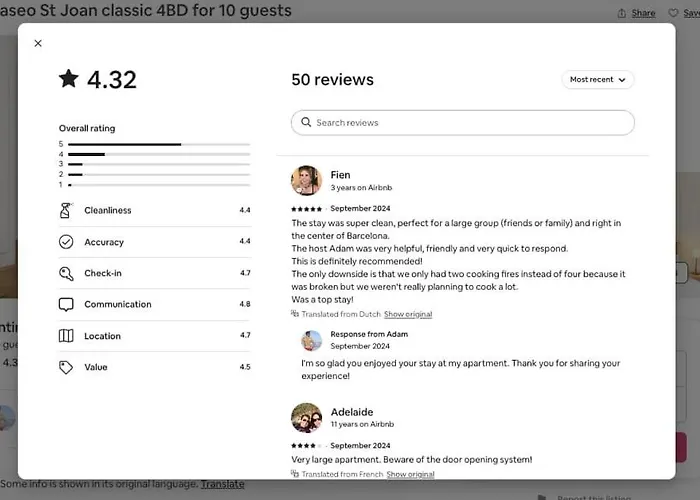This screenshot has height=500, width=700.
Task: Click Fien's five-star rating stars
Action: (306, 208)
